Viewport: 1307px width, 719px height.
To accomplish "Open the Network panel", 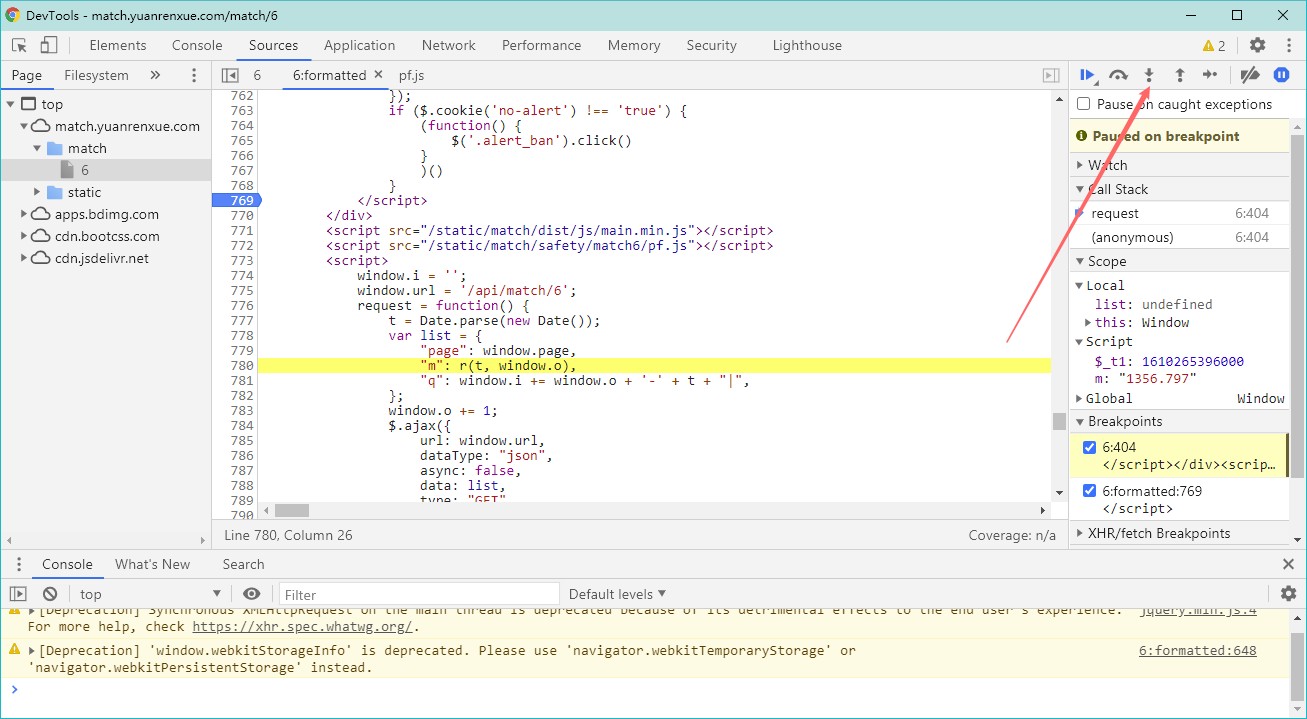I will click(x=449, y=45).
